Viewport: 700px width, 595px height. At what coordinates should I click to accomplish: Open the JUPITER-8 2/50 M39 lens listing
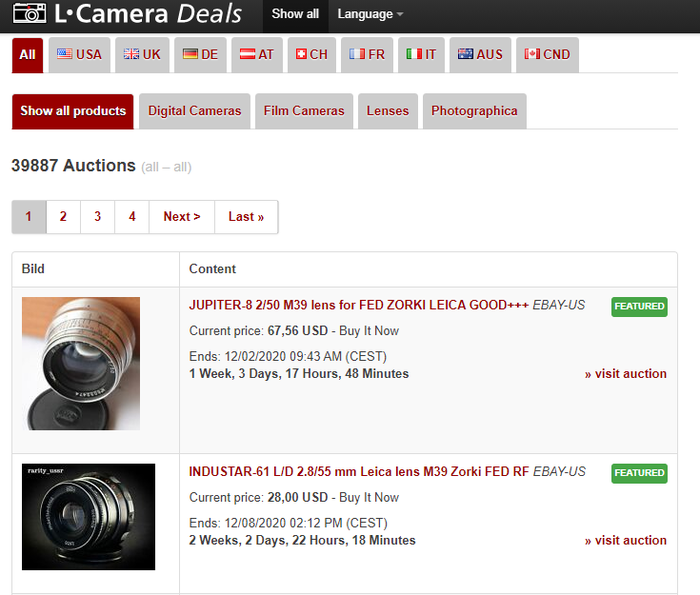click(358, 305)
